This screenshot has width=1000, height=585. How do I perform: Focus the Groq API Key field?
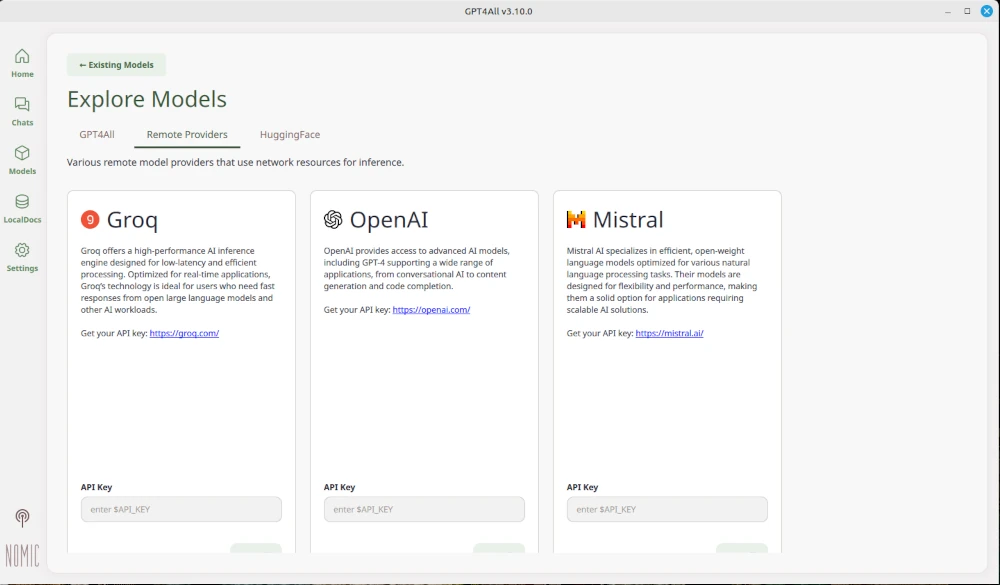(181, 509)
